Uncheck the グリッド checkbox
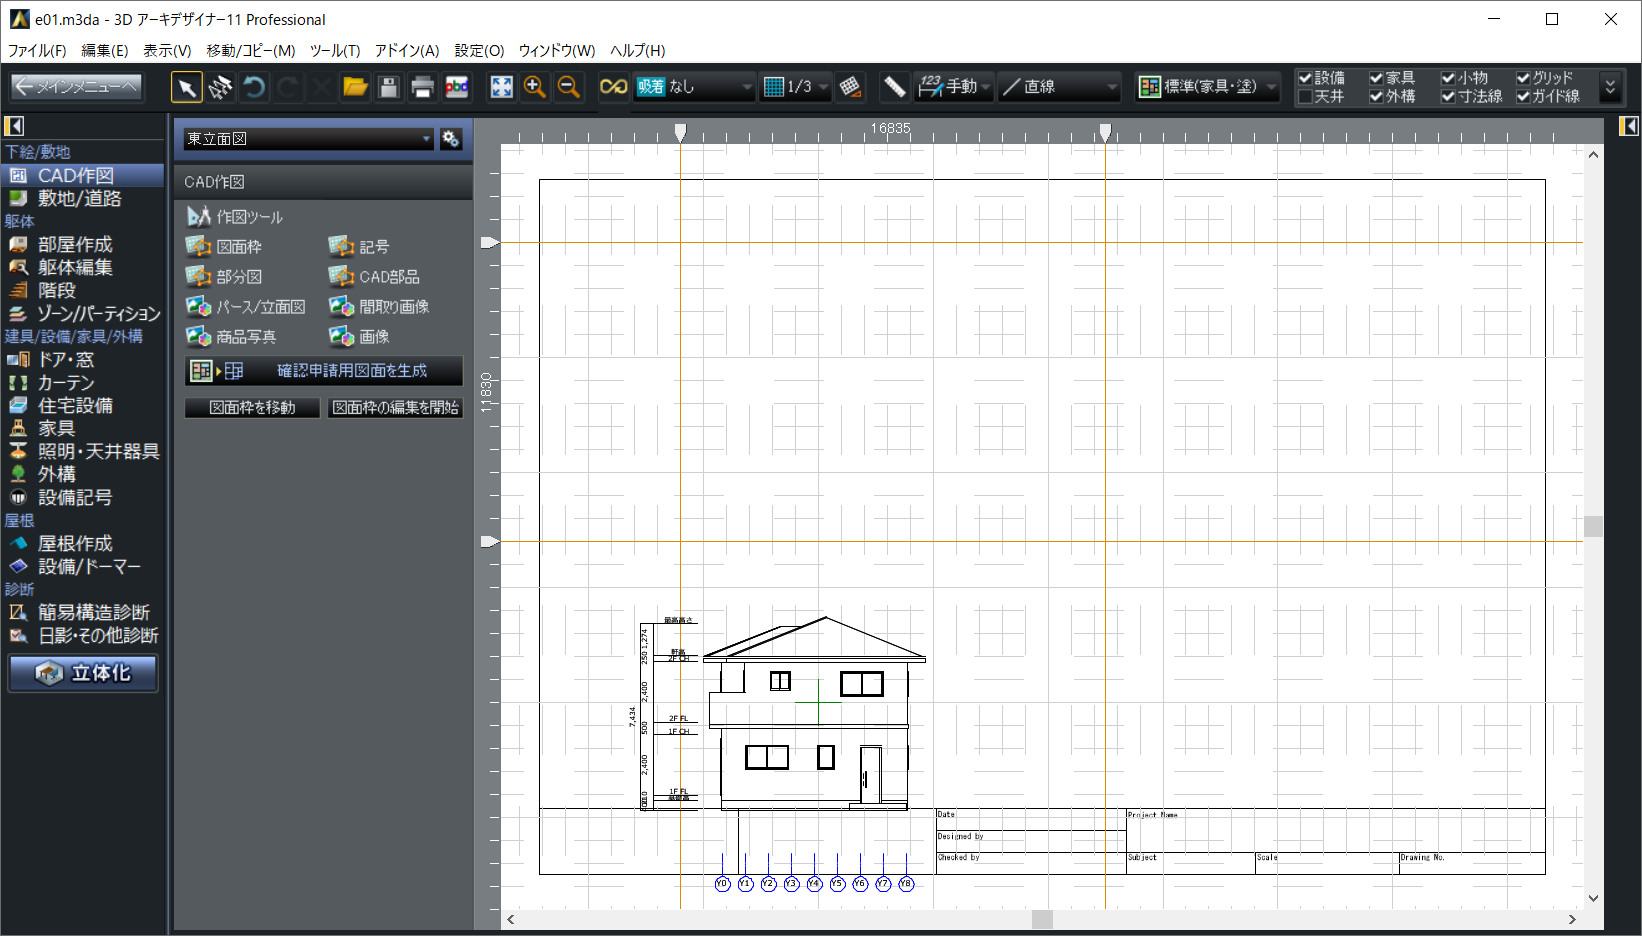The image size is (1642, 936). point(1523,78)
